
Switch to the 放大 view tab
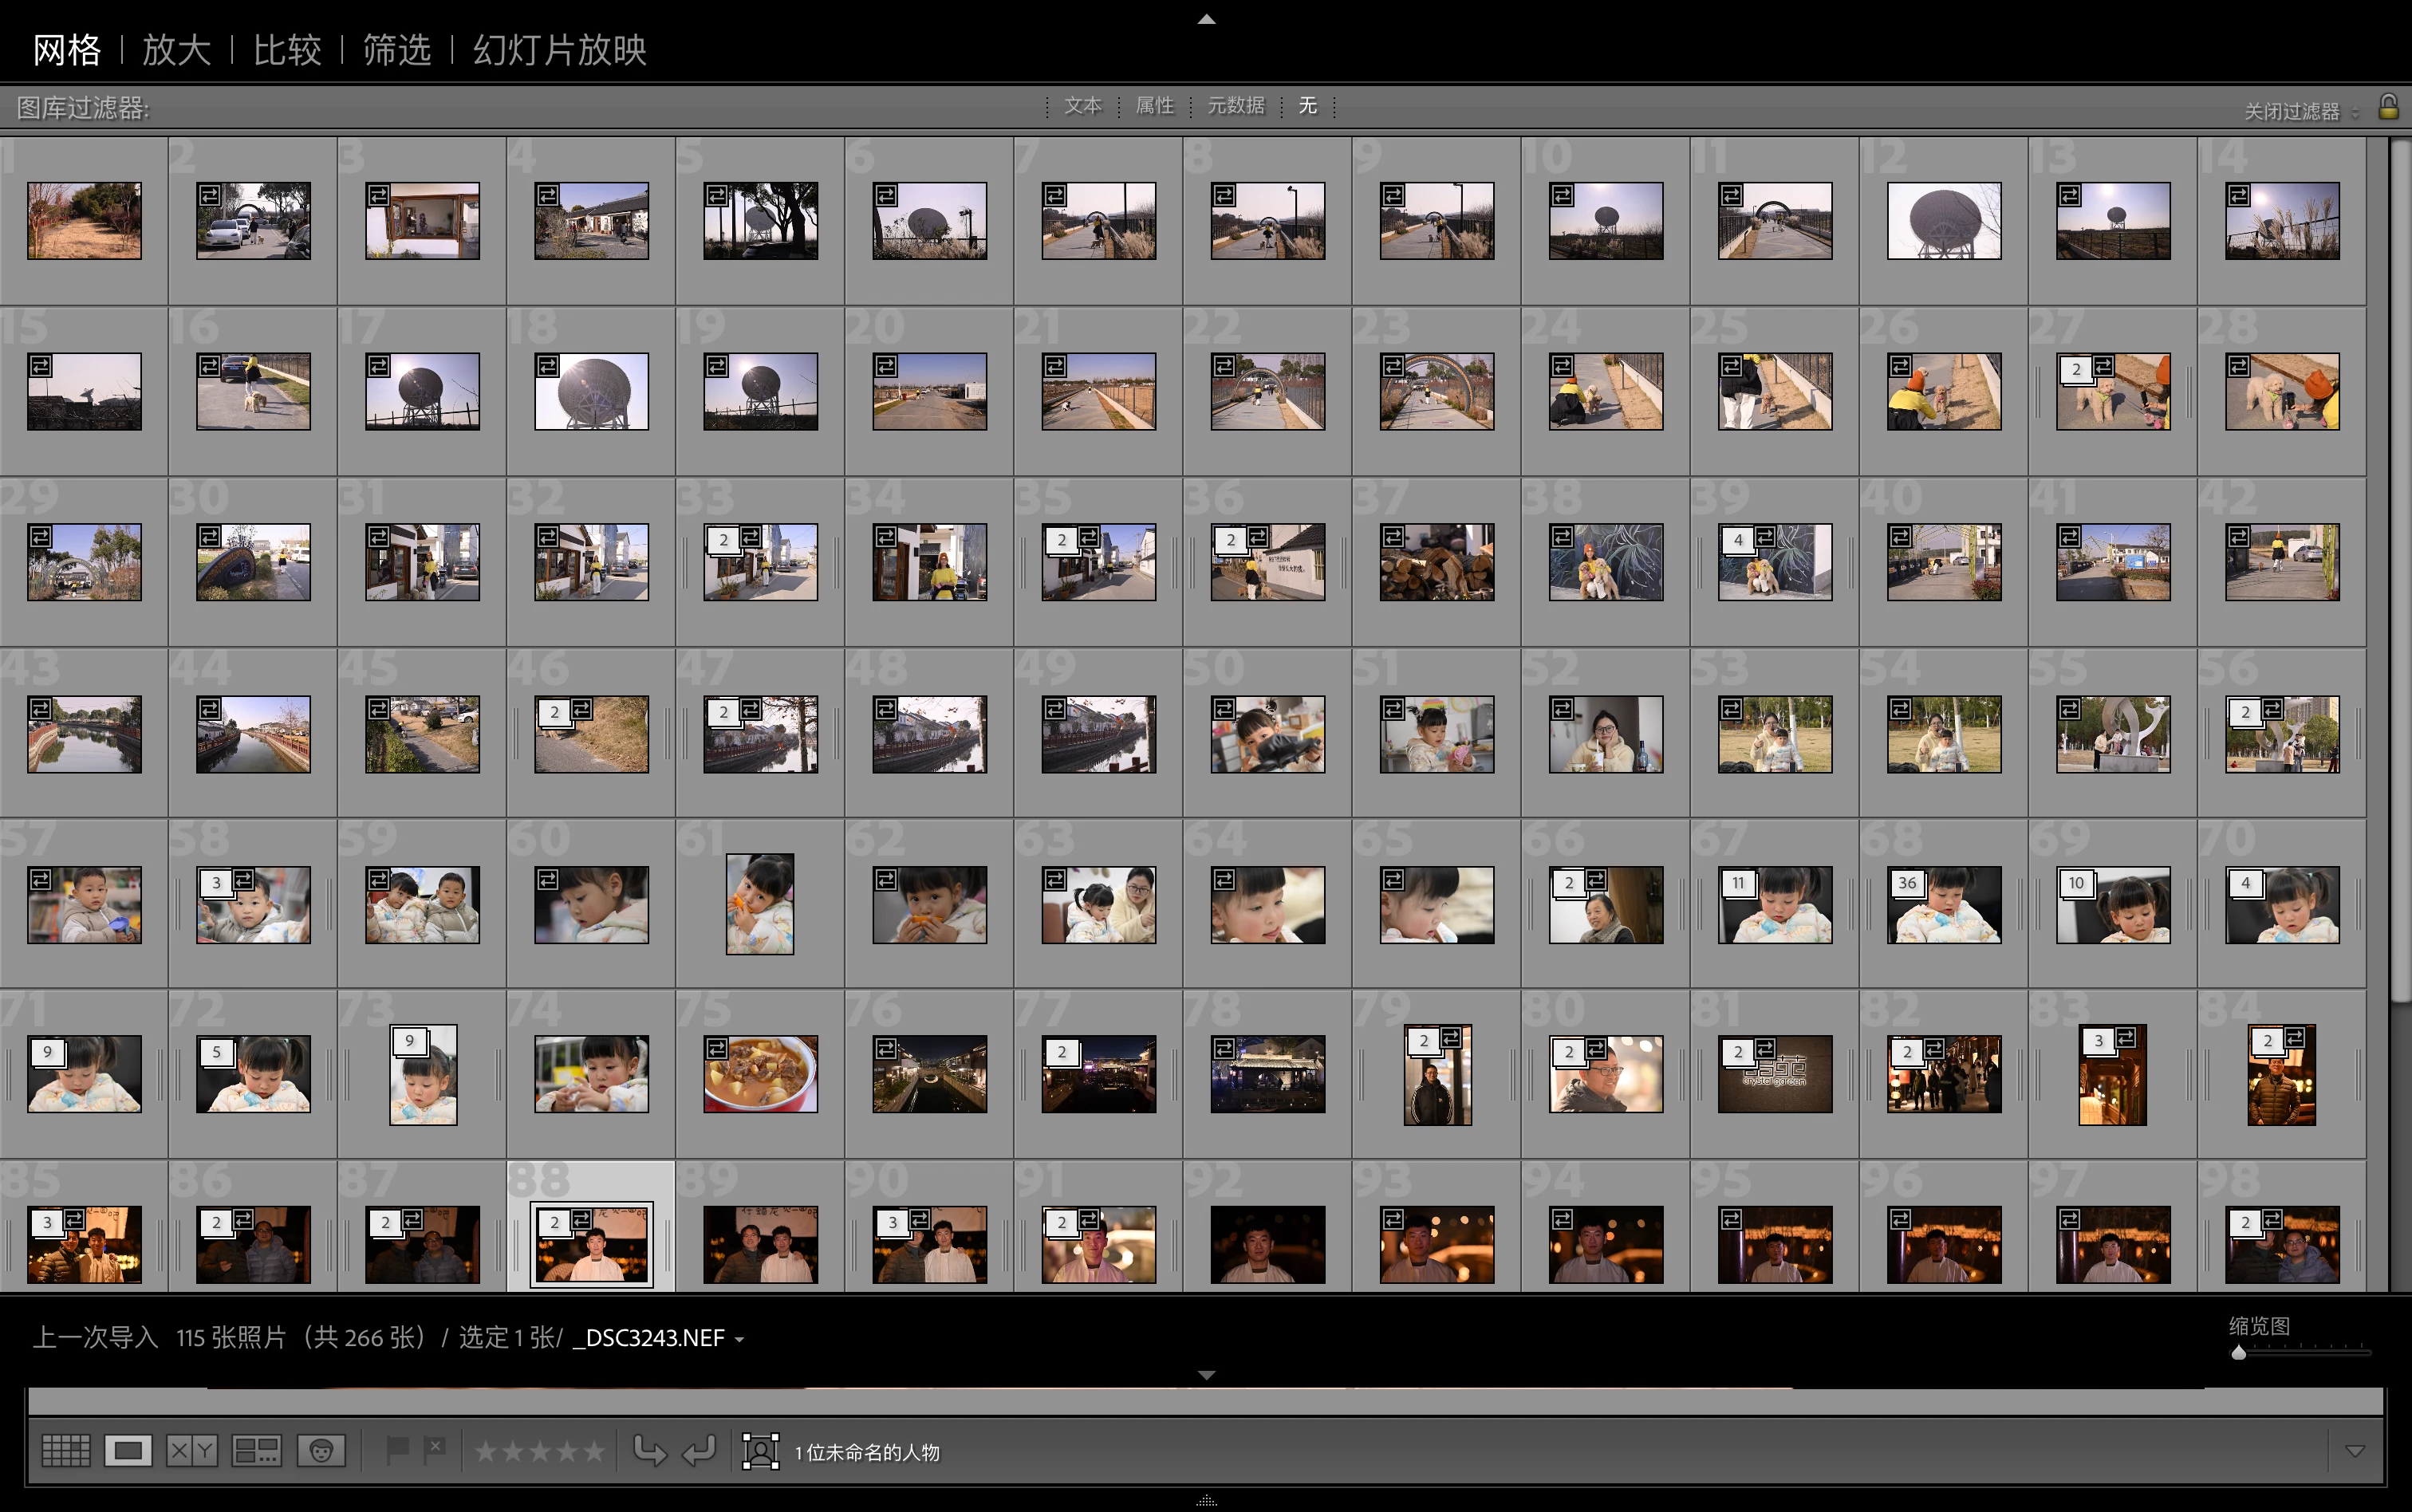[x=176, y=49]
